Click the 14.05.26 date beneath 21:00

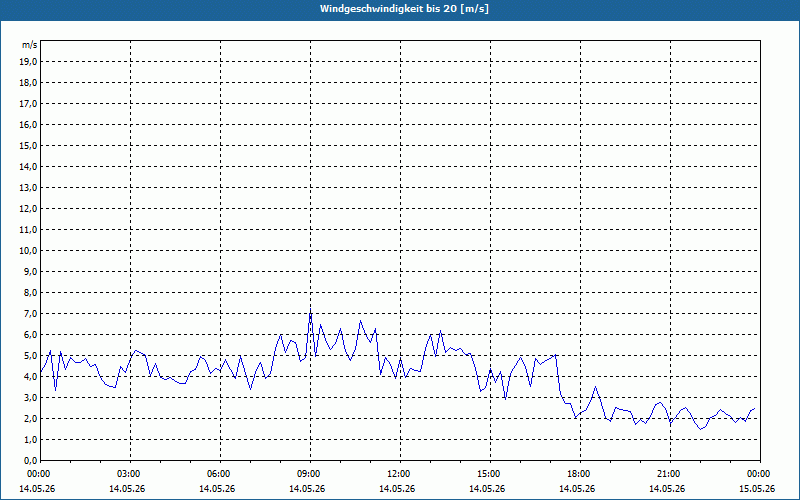click(667, 489)
